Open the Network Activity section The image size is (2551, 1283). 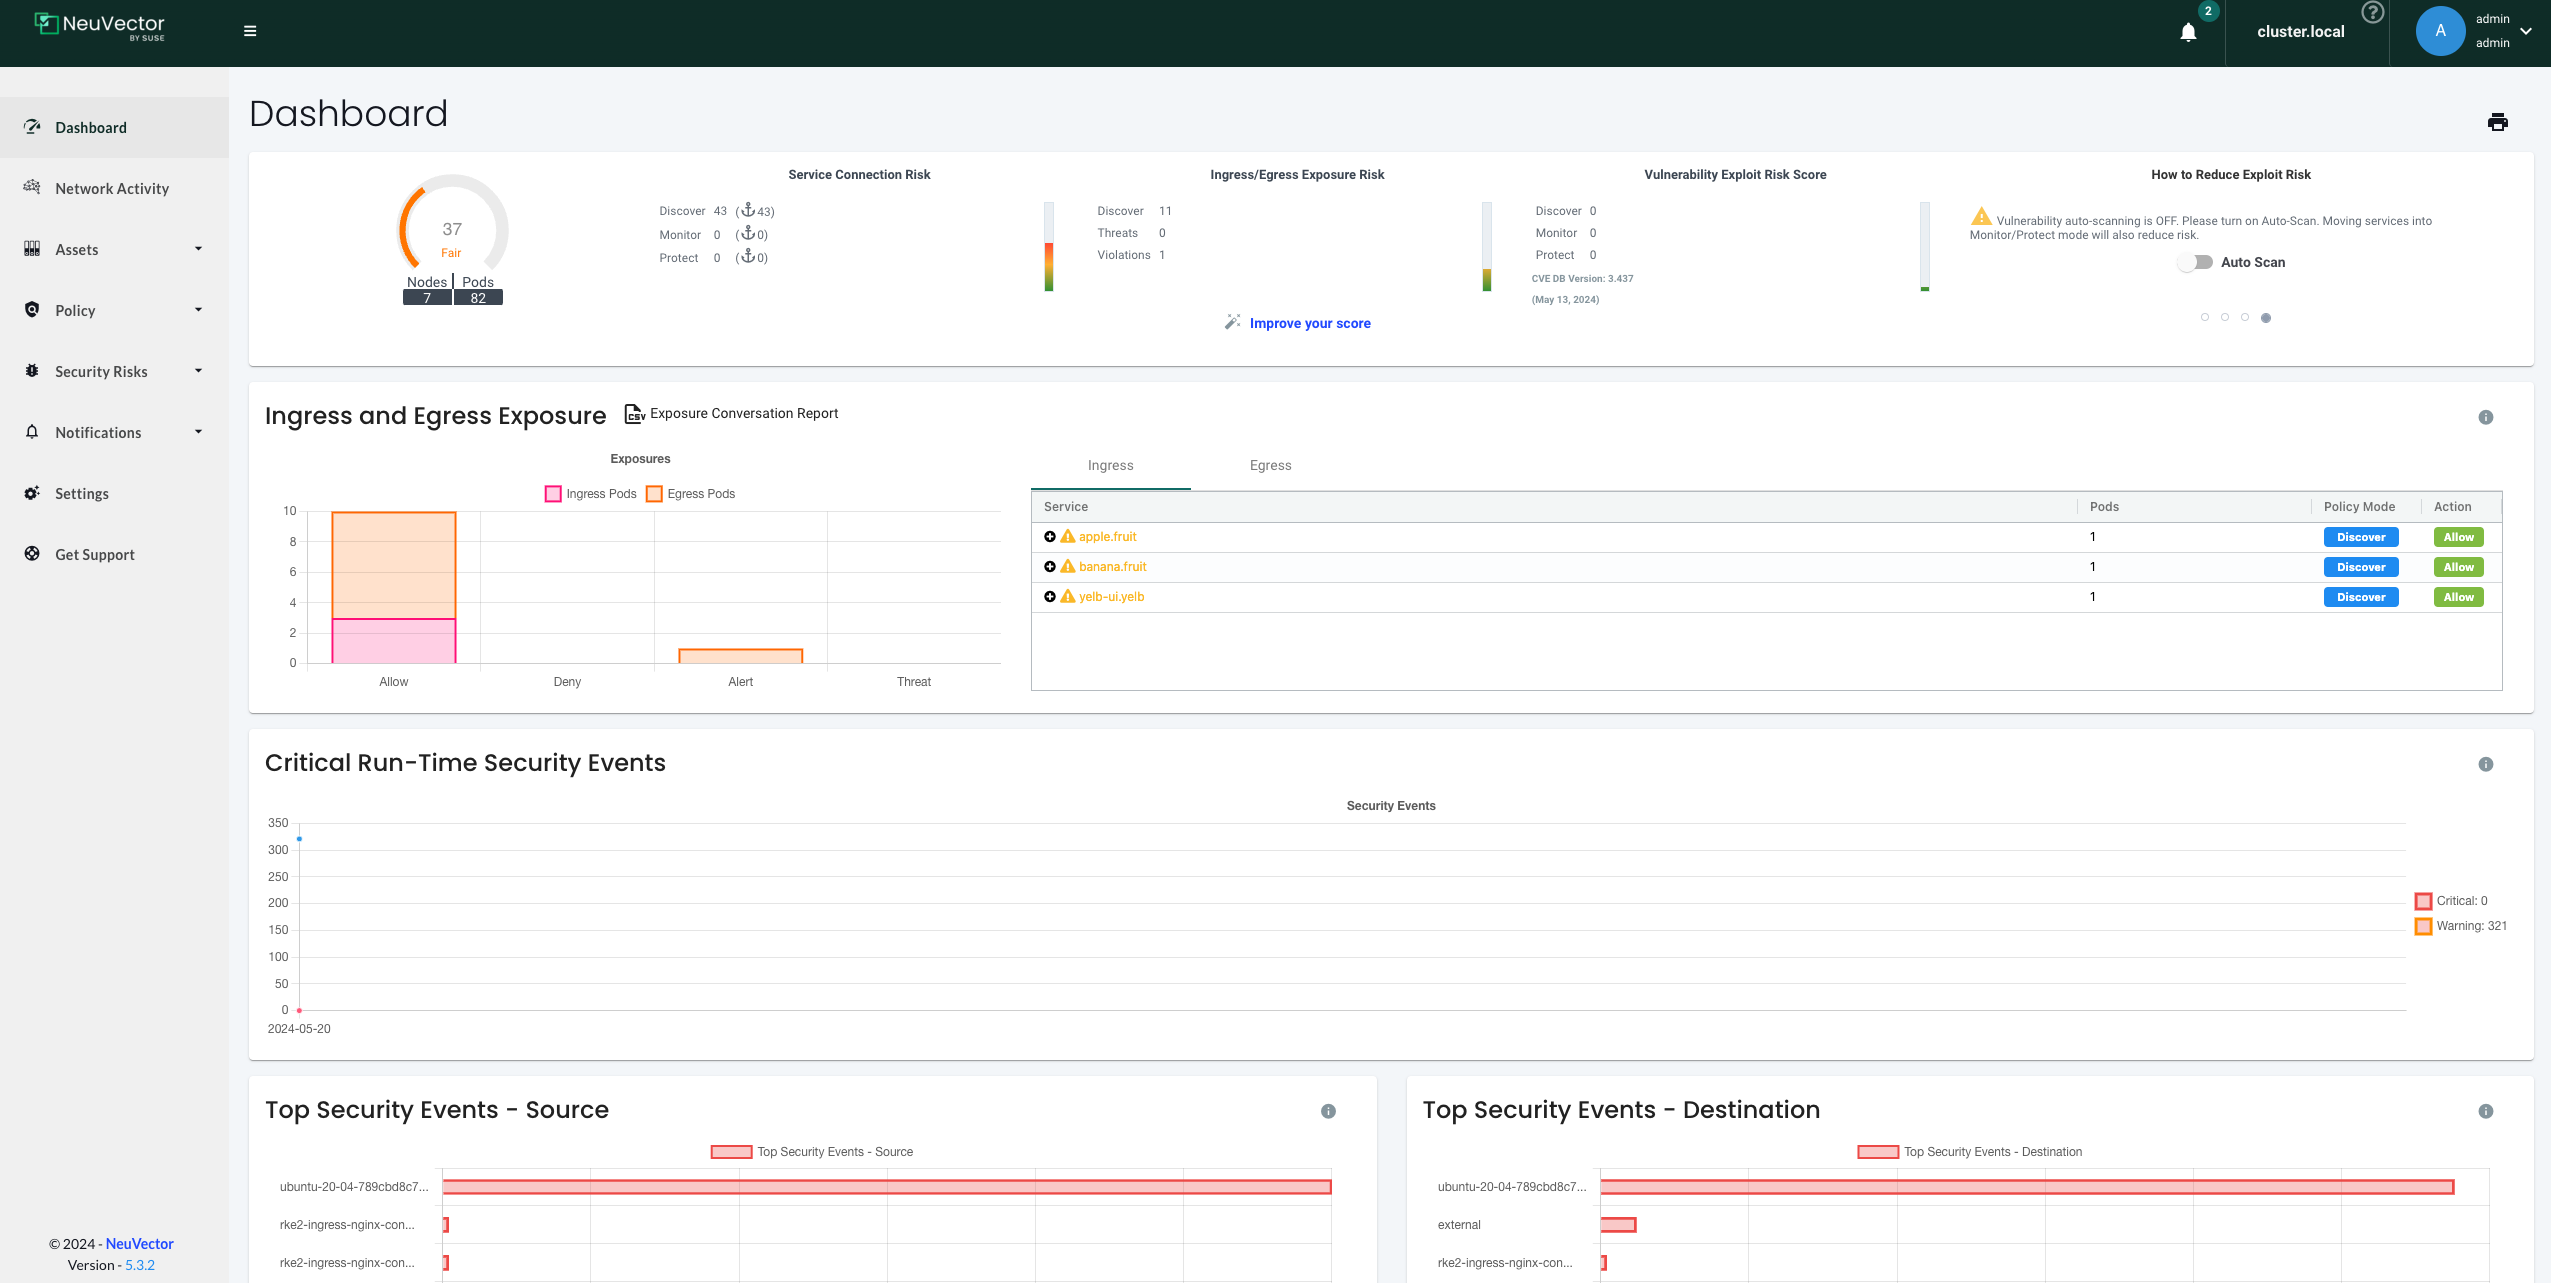(x=111, y=188)
